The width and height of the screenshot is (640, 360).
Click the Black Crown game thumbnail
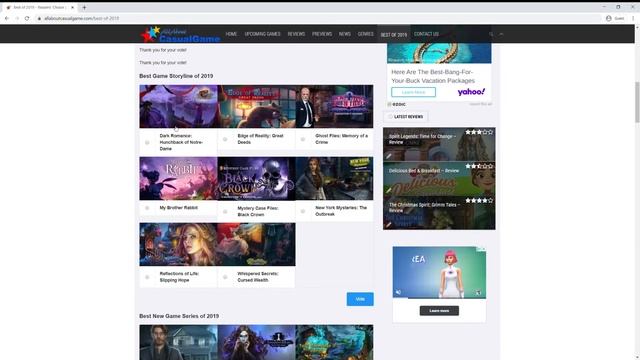click(256, 178)
